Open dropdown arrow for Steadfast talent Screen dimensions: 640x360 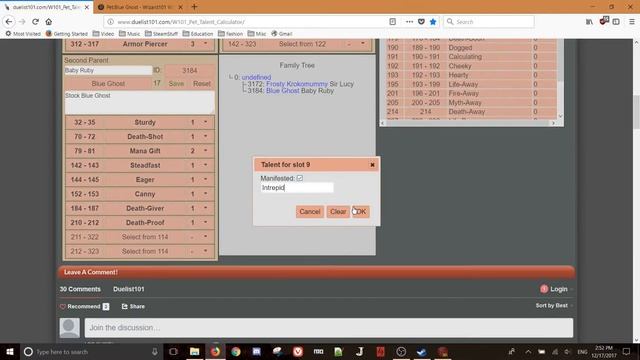(x=205, y=165)
